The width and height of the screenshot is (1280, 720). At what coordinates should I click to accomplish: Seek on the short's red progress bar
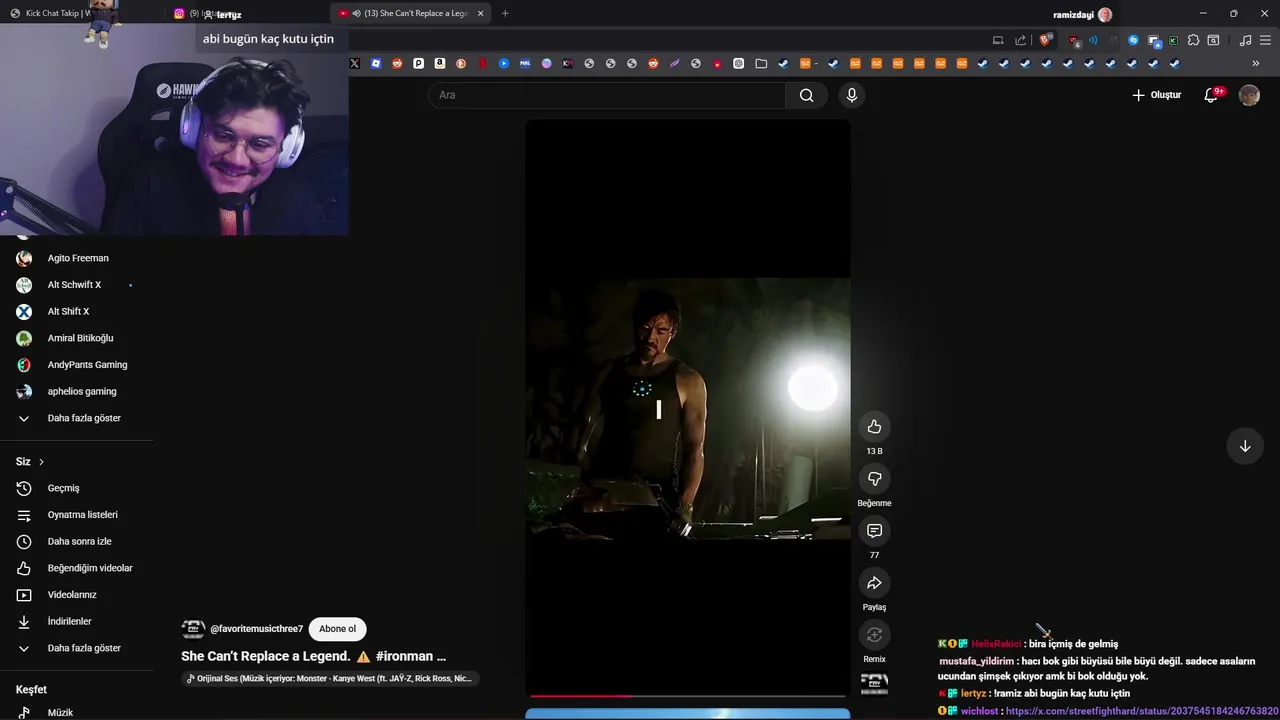coord(688,695)
